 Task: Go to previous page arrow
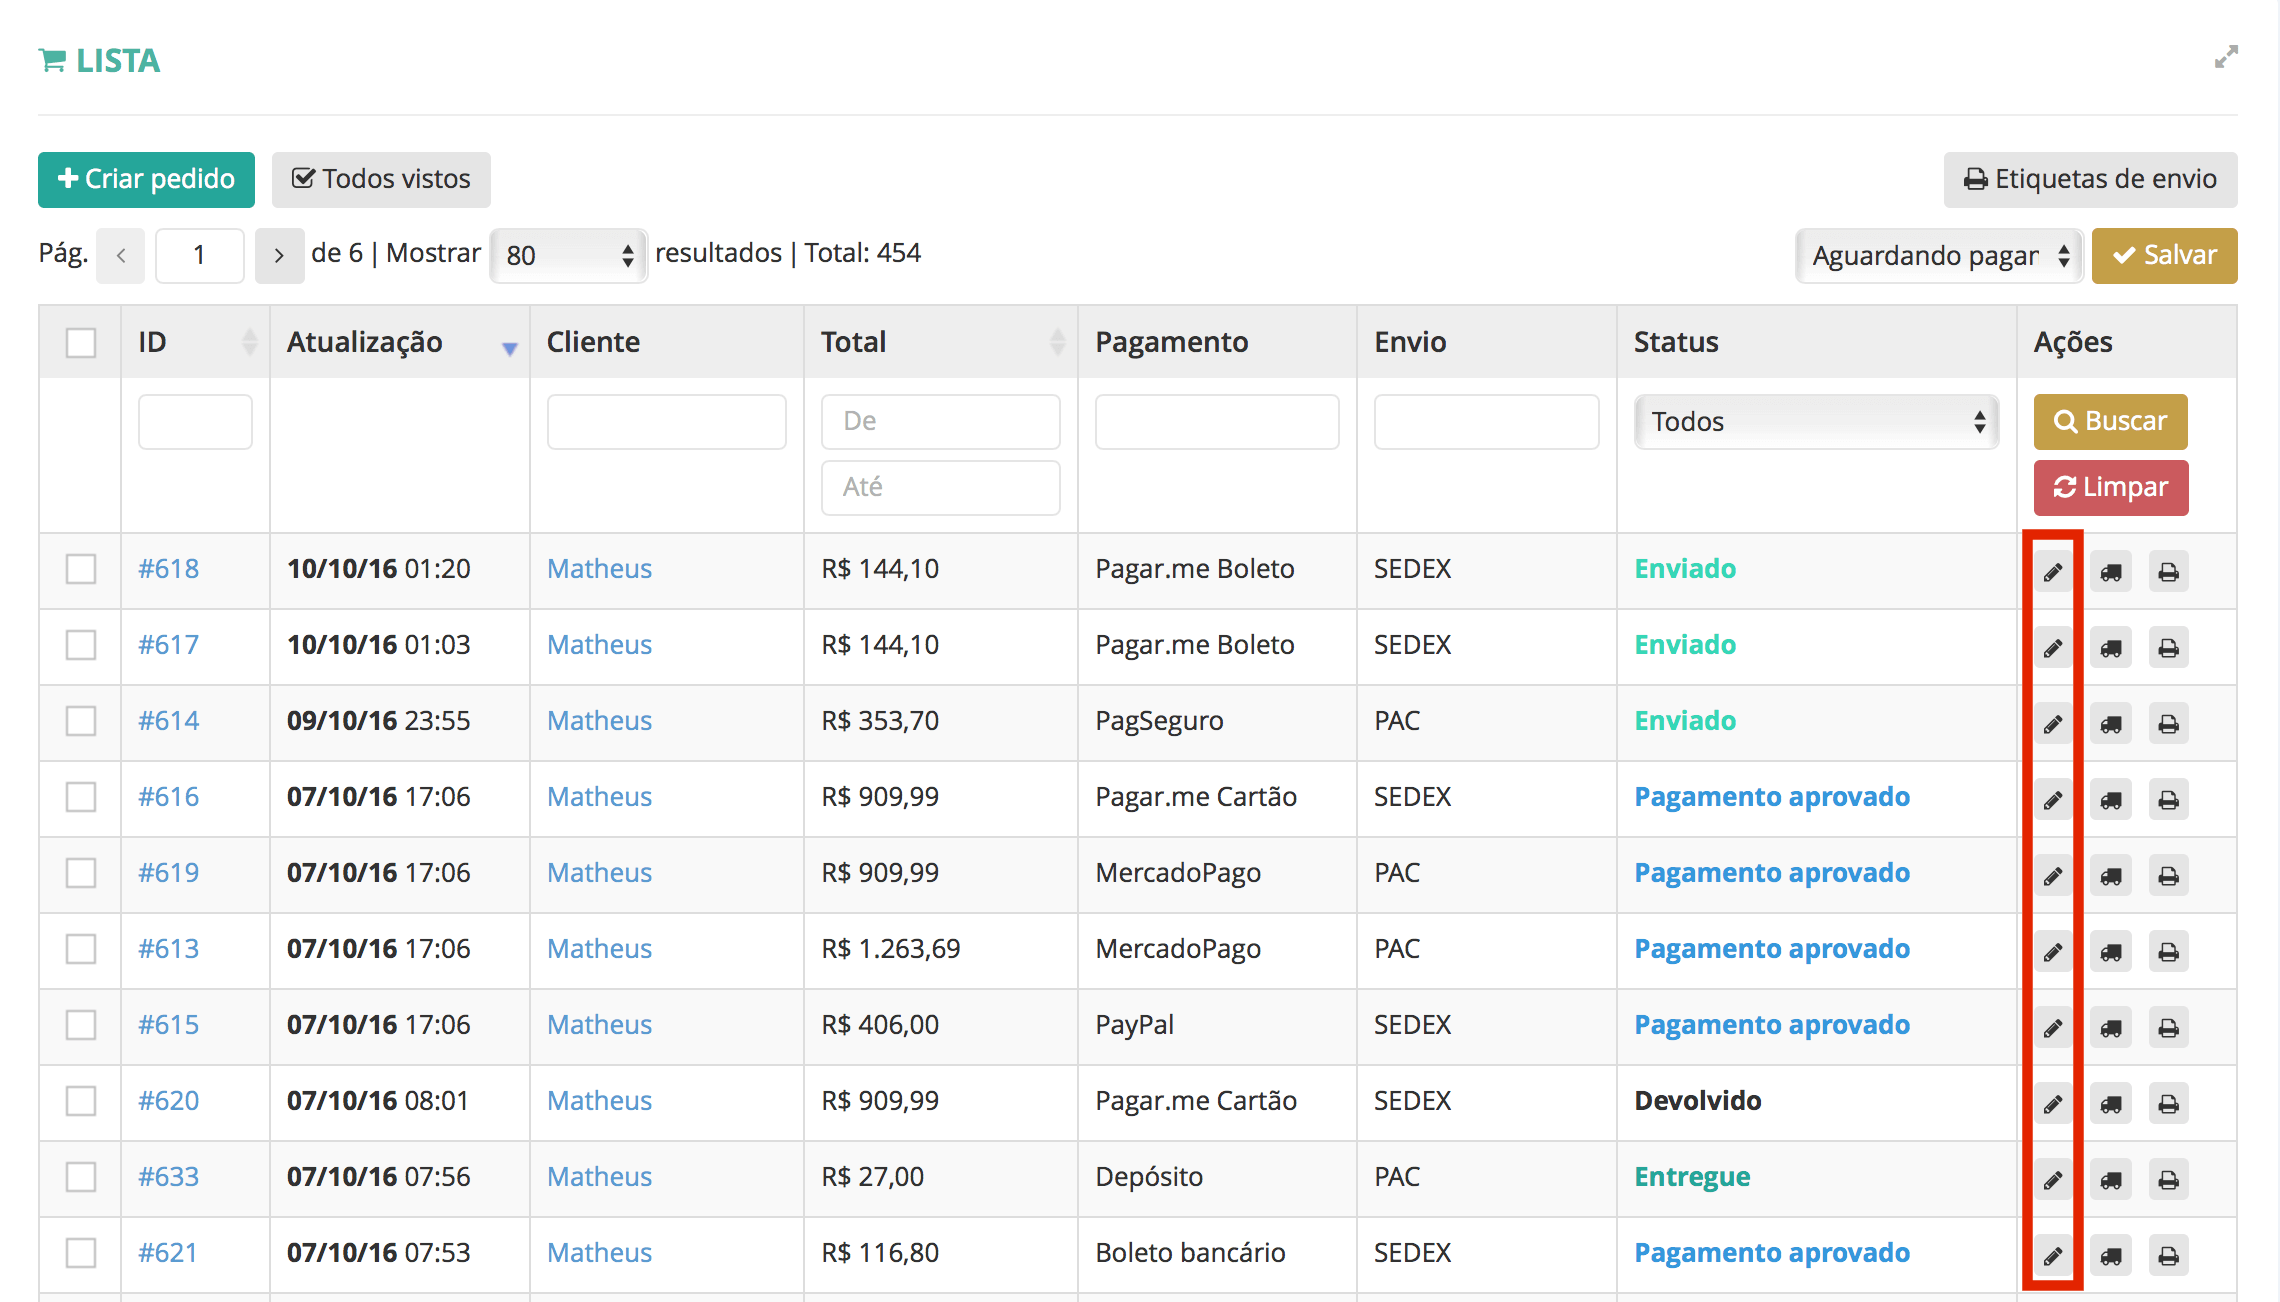click(121, 256)
